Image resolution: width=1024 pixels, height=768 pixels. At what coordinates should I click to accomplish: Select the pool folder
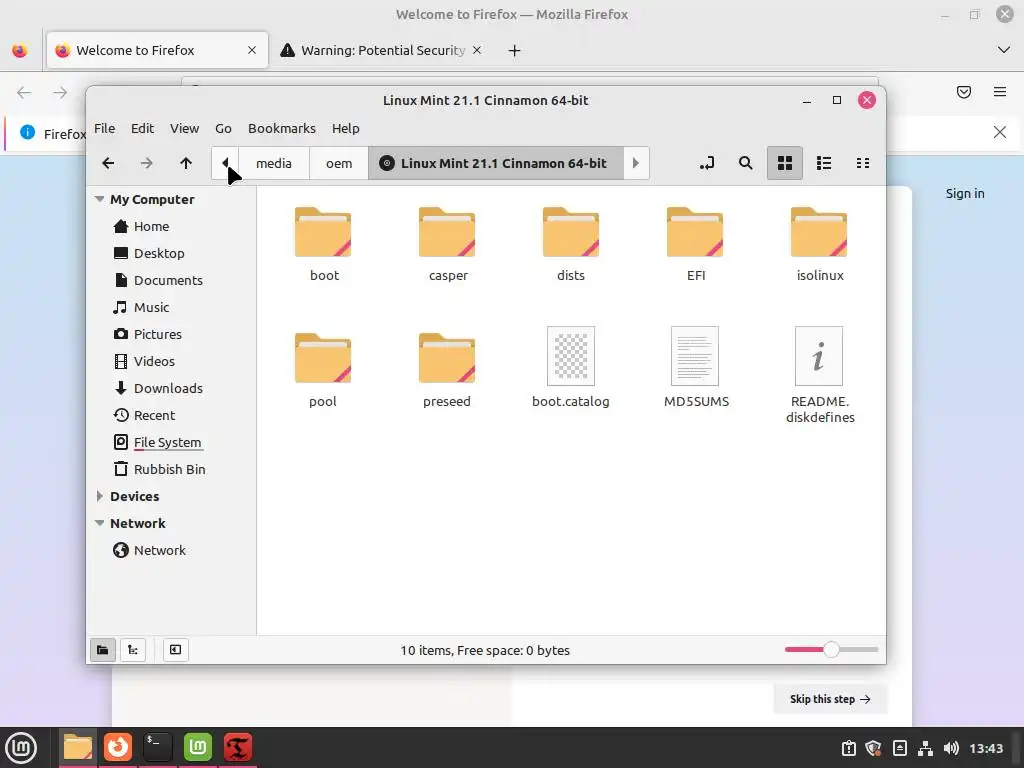(323, 370)
